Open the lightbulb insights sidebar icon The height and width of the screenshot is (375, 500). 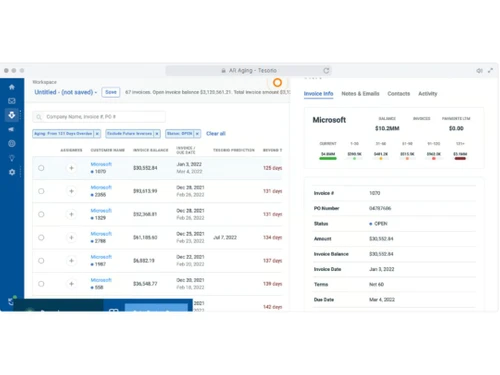pyautogui.click(x=12, y=158)
